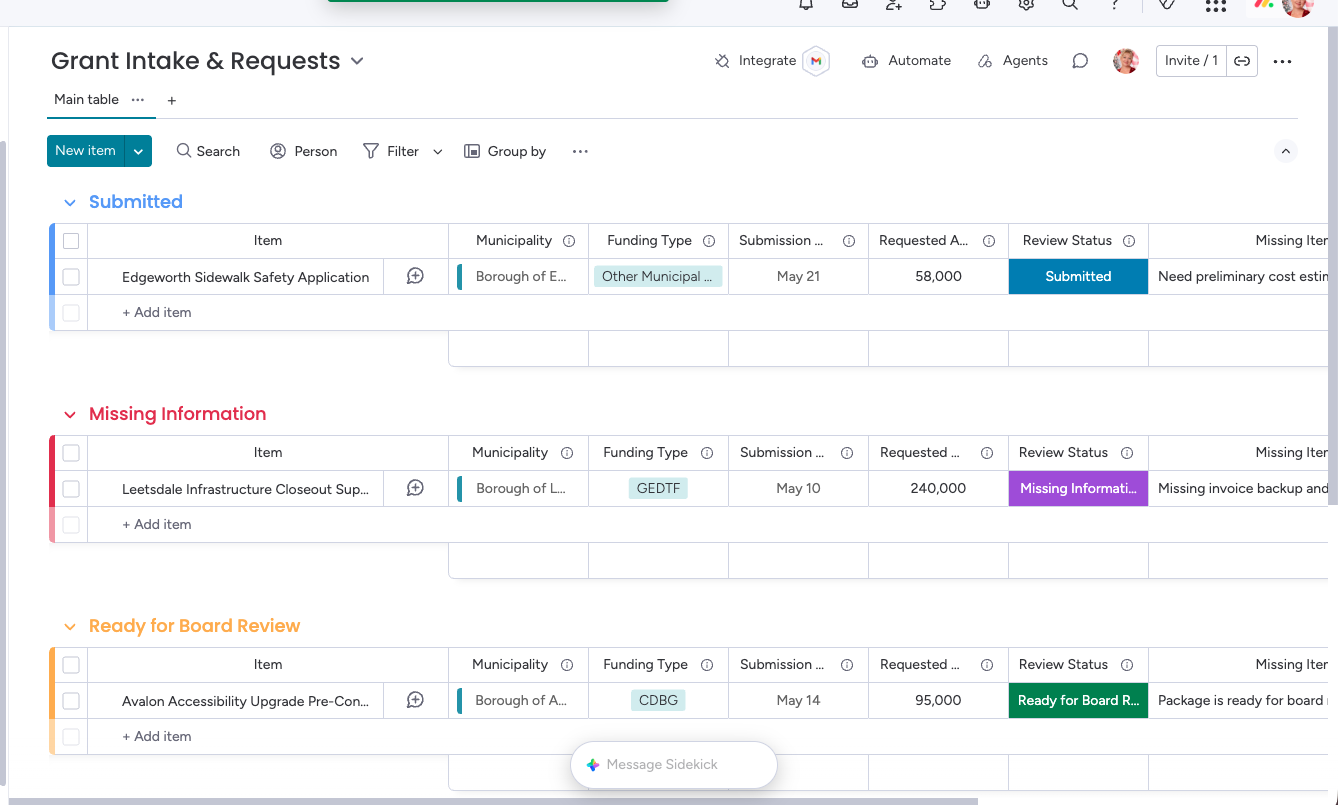Collapse the Submitted group
The width and height of the screenshot is (1338, 805).
pyautogui.click(x=70, y=203)
